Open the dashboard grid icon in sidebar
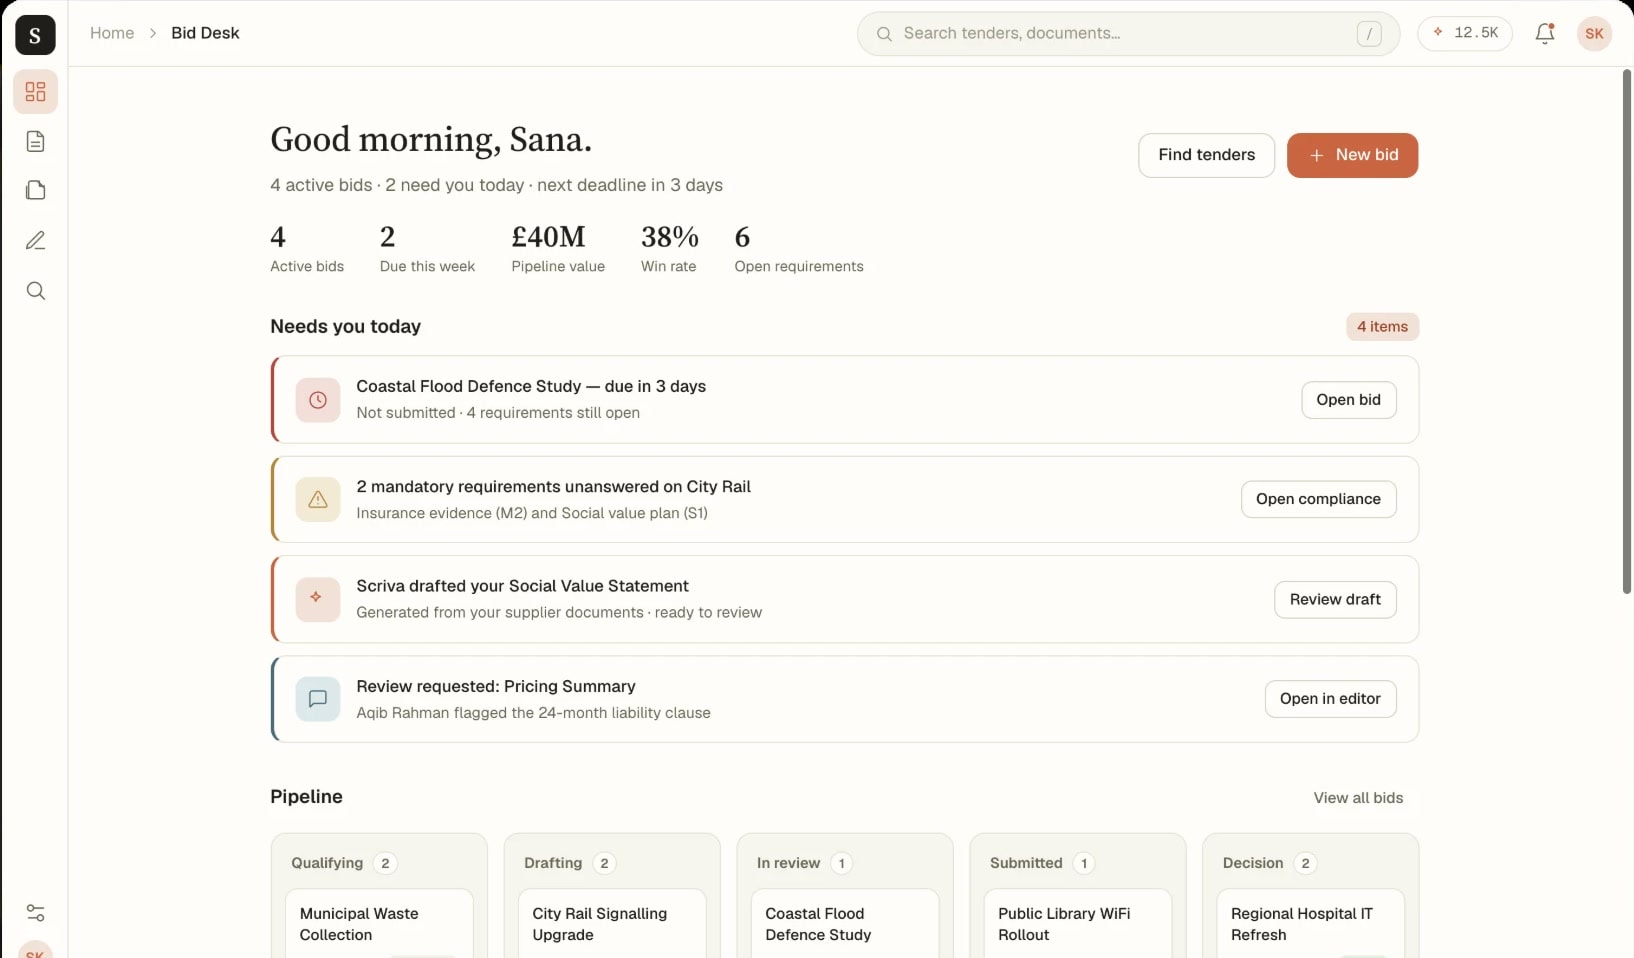This screenshot has width=1634, height=958. pyautogui.click(x=36, y=92)
